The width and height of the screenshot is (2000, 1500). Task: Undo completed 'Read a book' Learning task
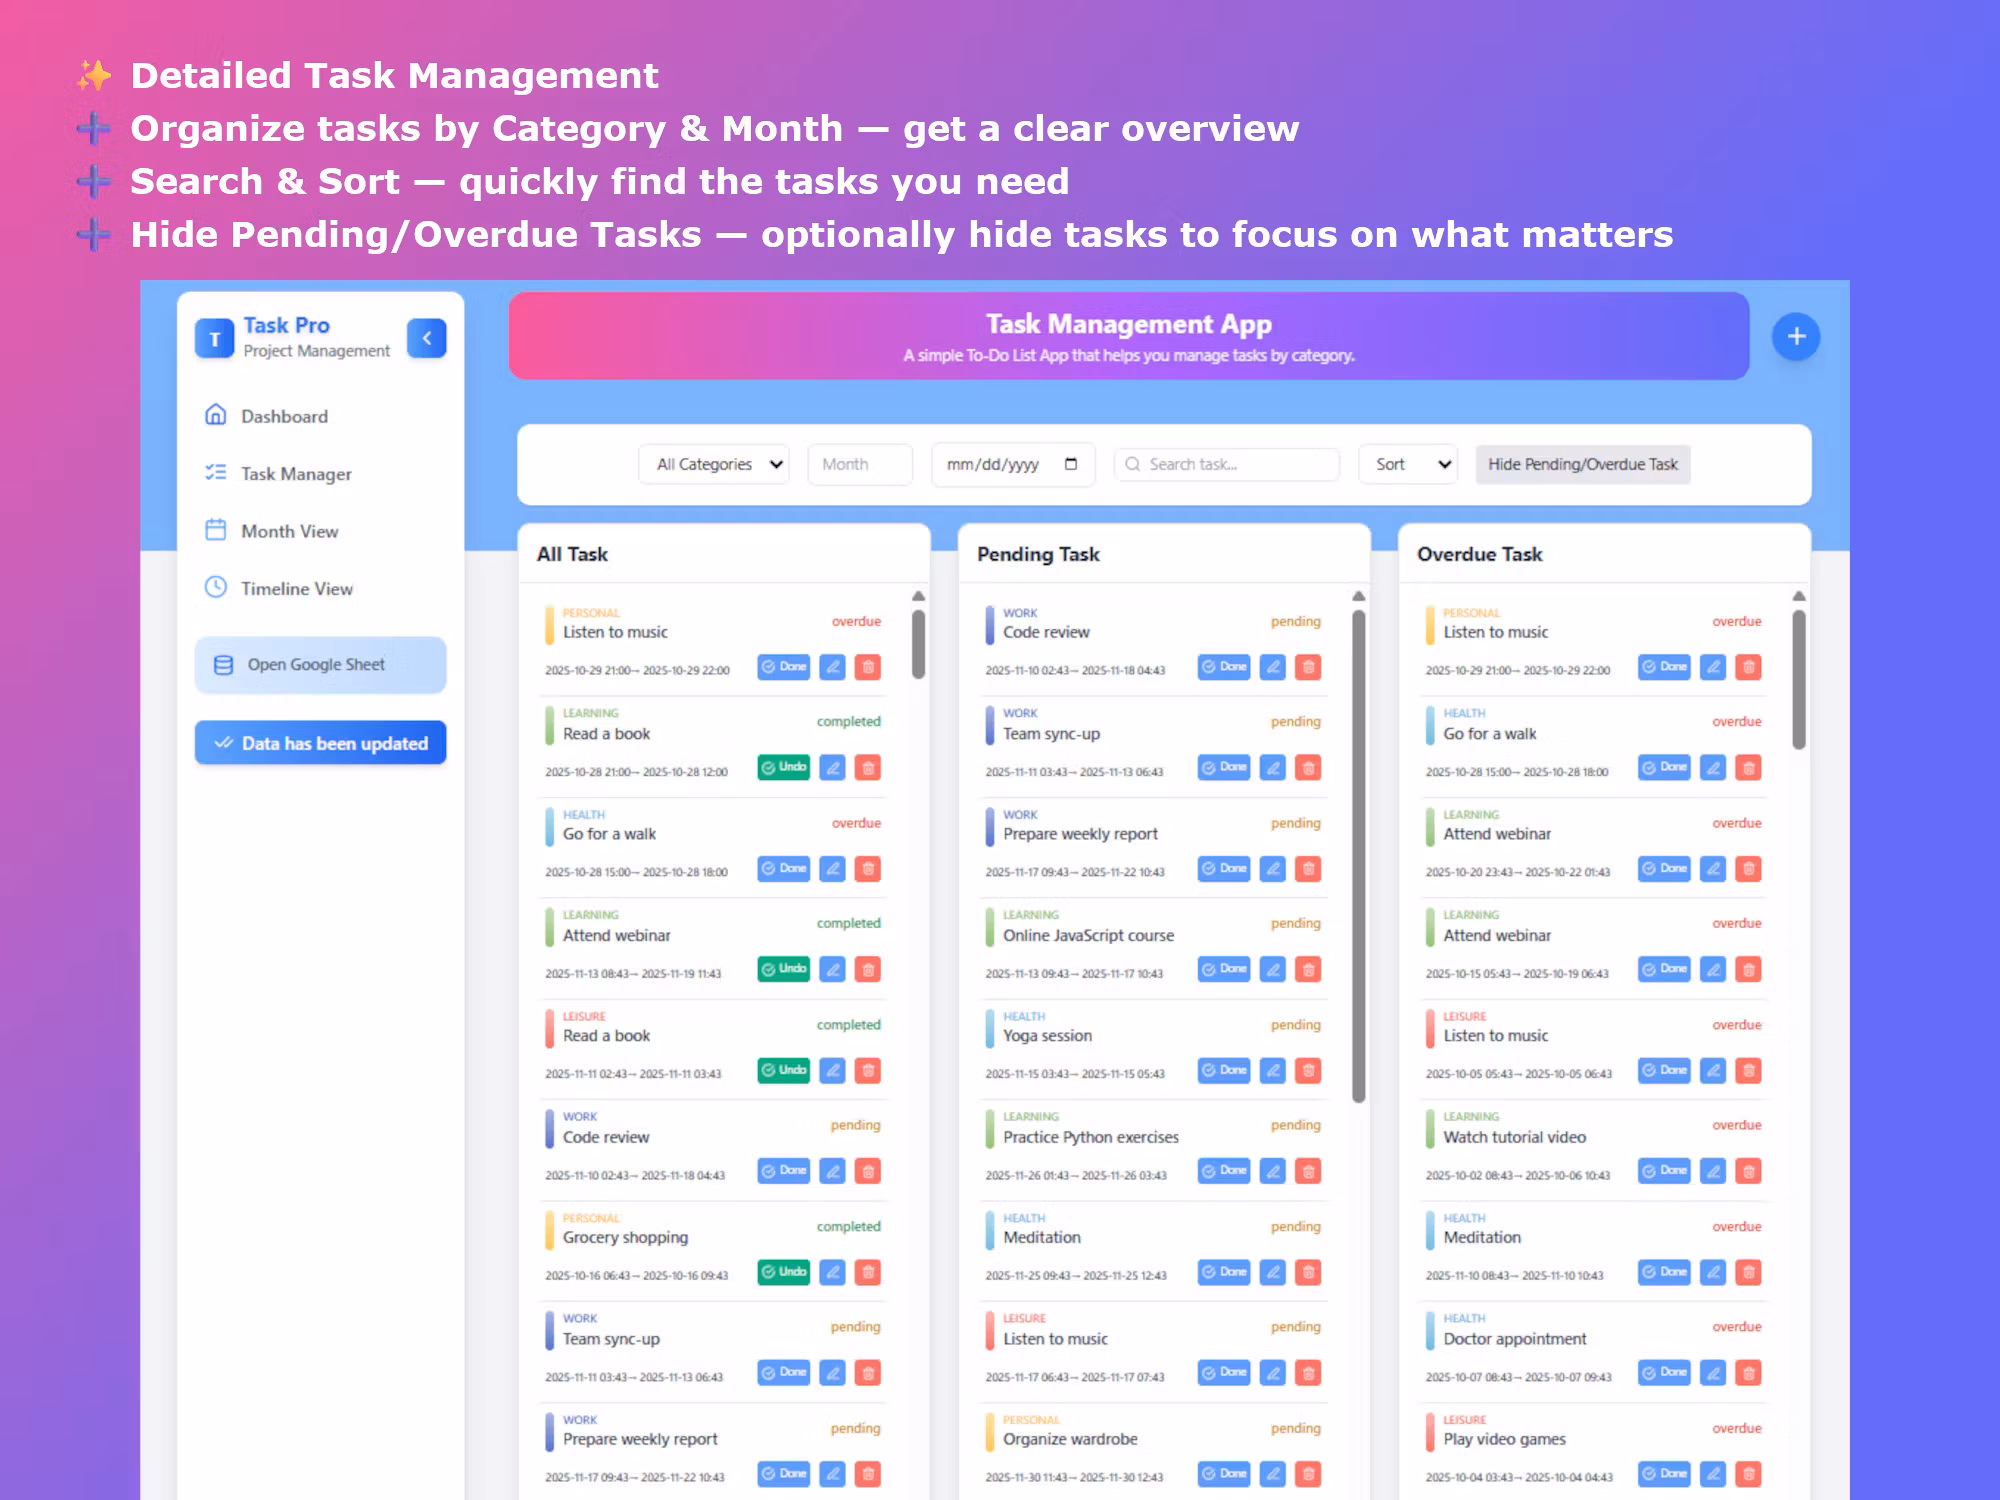point(783,768)
